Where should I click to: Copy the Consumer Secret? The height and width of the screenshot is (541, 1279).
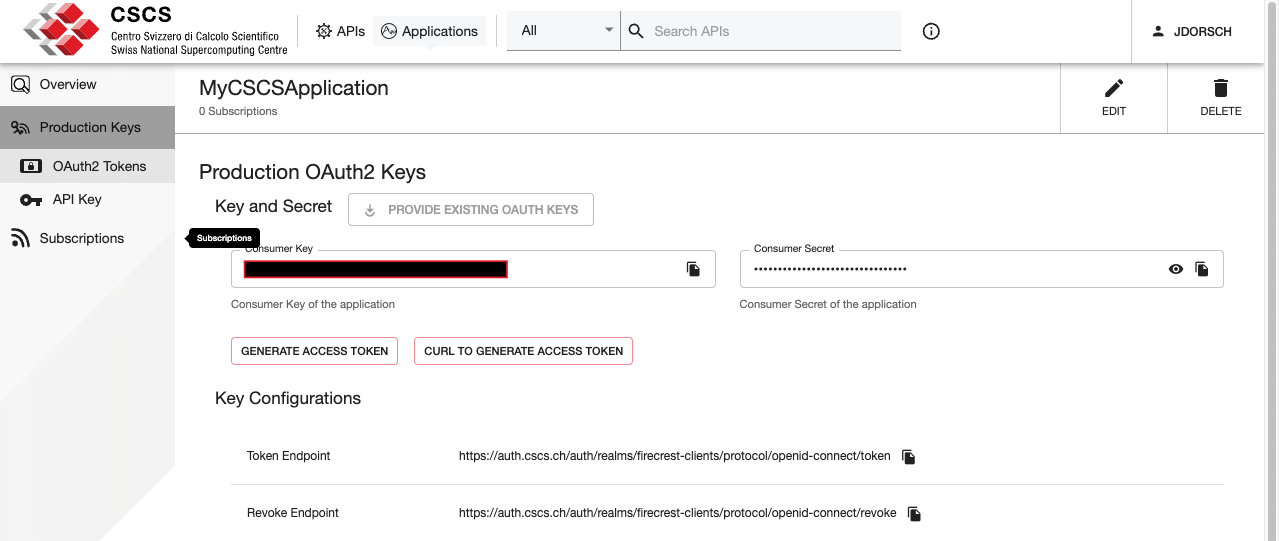click(x=1203, y=269)
